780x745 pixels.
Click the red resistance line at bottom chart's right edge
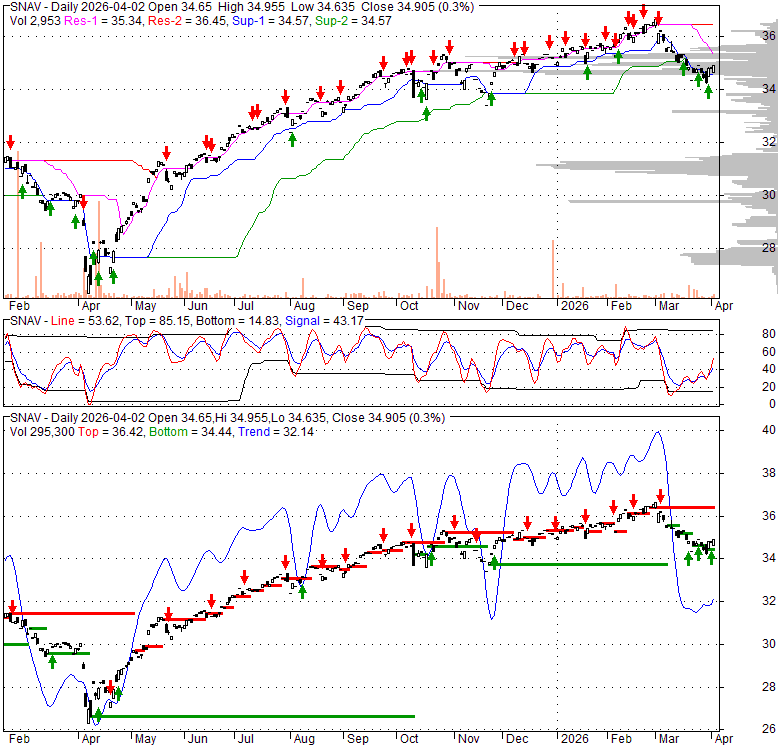tap(690, 508)
